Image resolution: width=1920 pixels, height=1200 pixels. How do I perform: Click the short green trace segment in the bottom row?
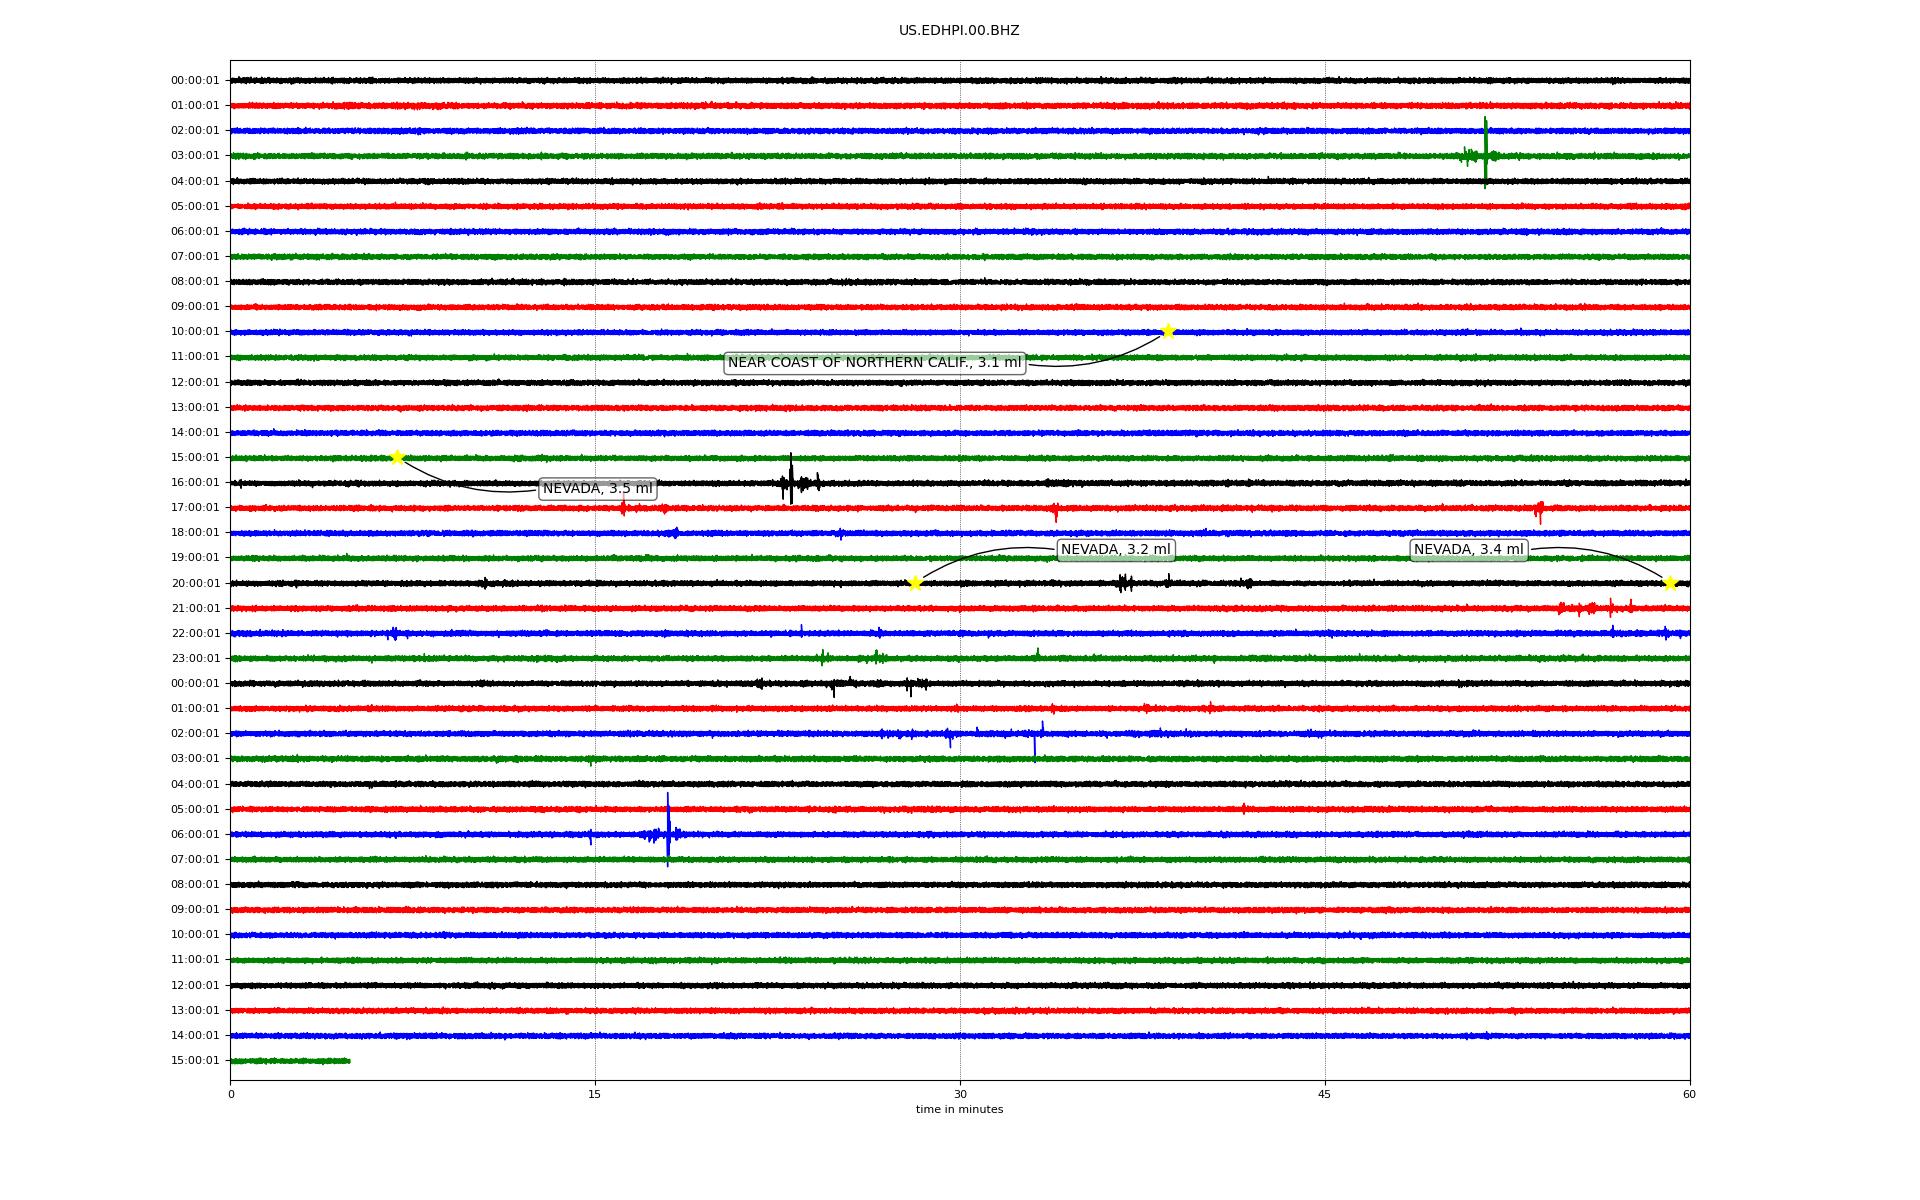(290, 1061)
